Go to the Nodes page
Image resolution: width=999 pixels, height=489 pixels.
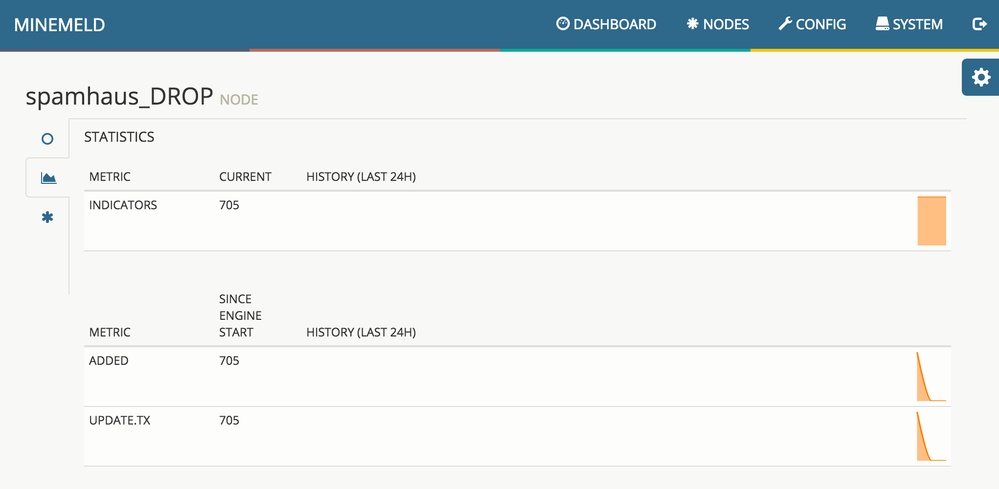click(717, 24)
